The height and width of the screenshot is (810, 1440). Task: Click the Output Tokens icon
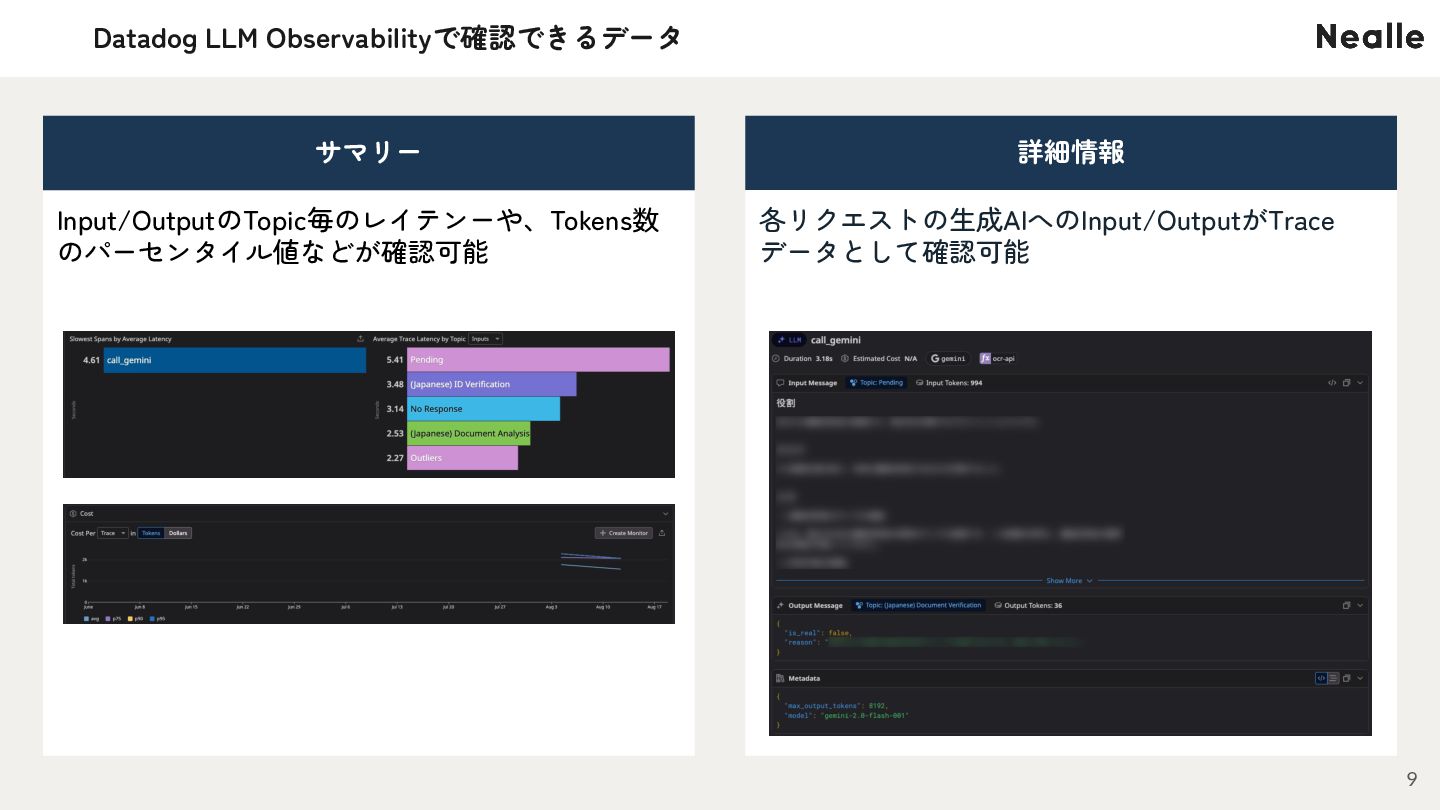997,605
